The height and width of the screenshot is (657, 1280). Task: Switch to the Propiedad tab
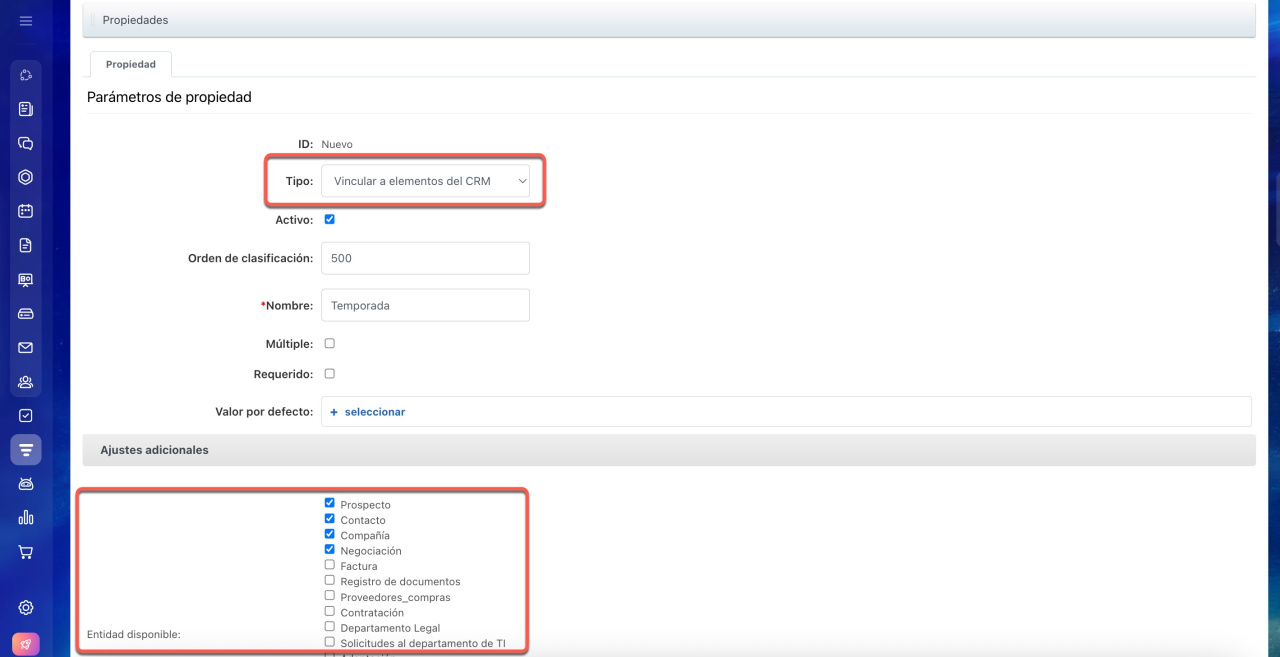click(131, 64)
